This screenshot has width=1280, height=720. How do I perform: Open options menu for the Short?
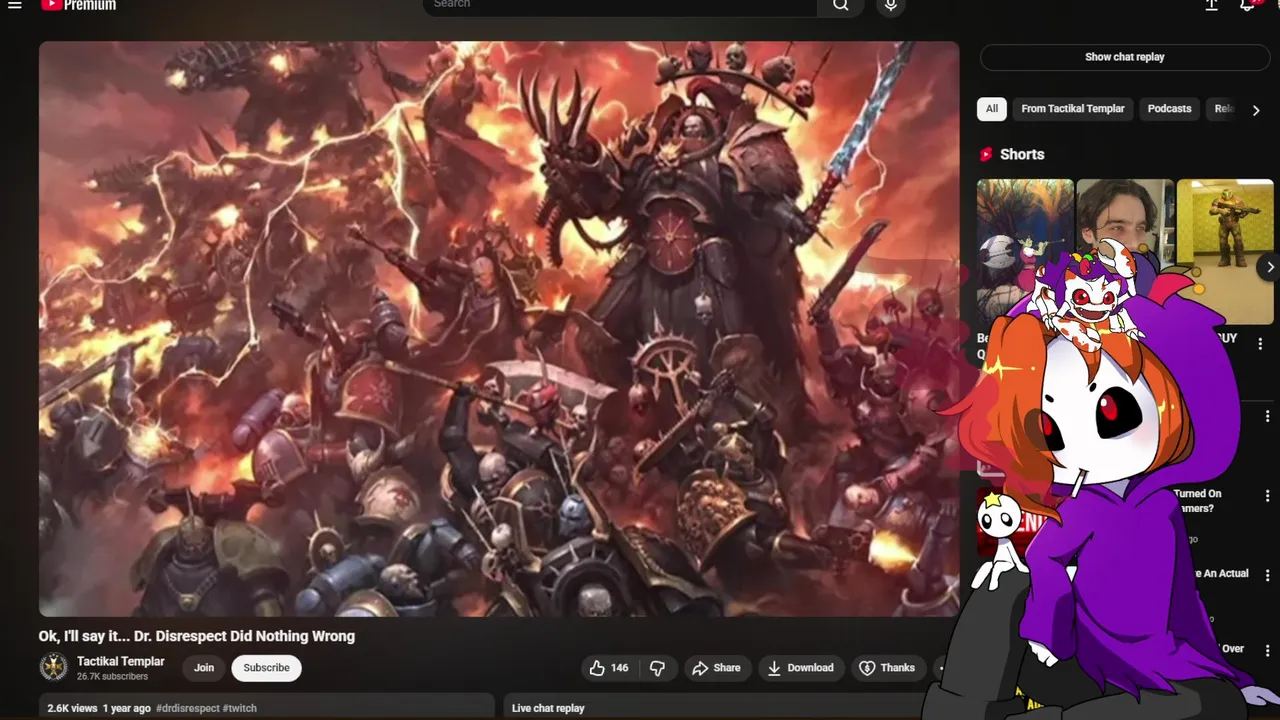pos(1260,344)
